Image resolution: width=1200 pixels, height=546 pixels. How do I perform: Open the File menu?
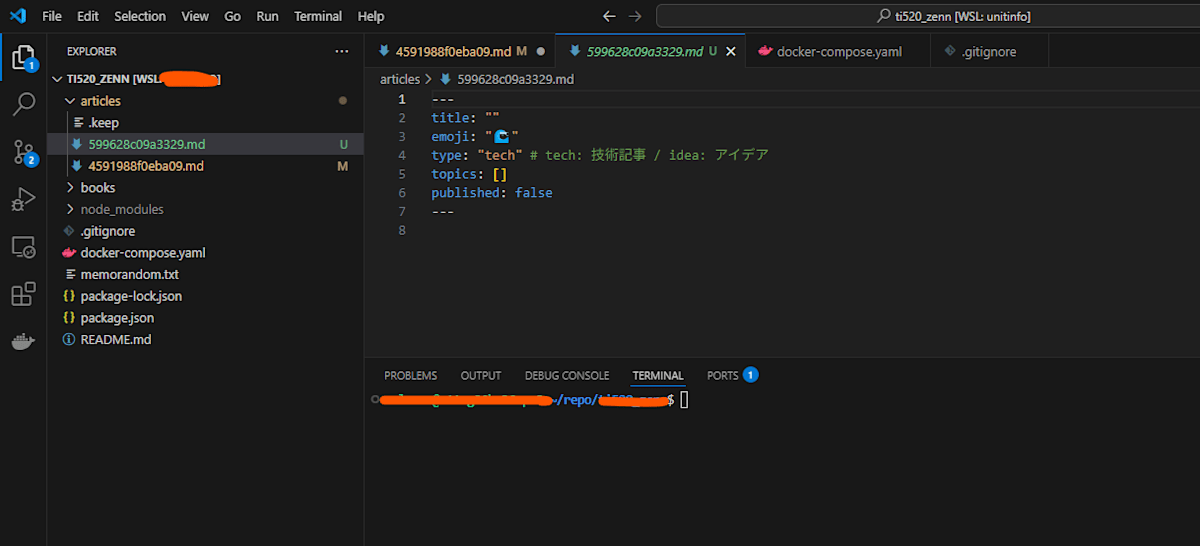[x=52, y=16]
